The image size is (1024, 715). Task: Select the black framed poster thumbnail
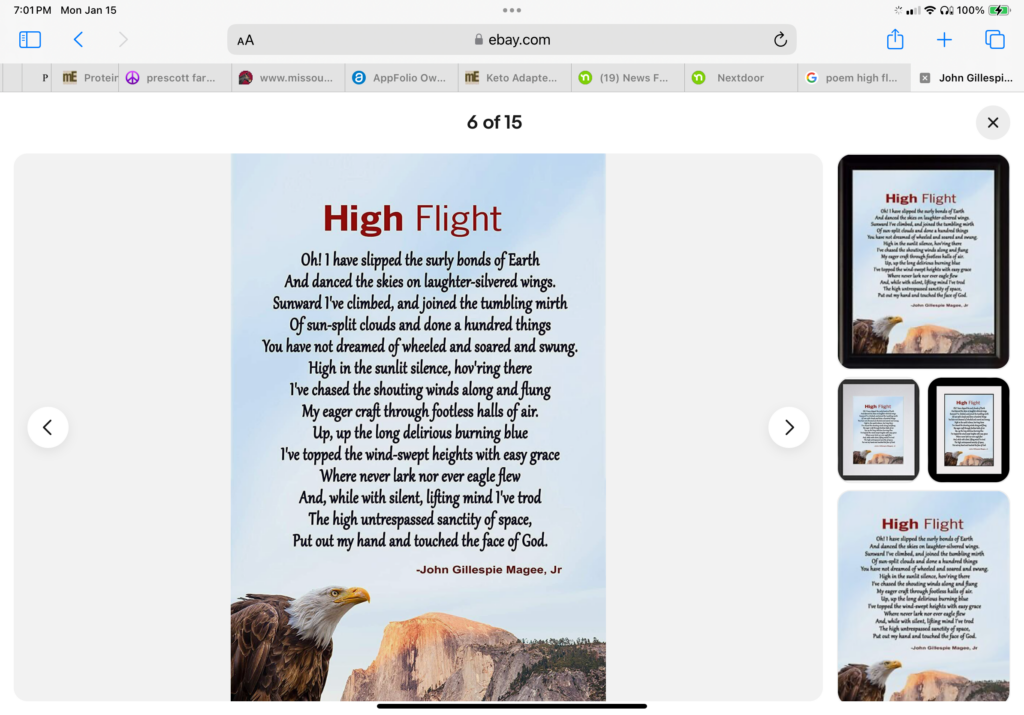tap(923, 261)
